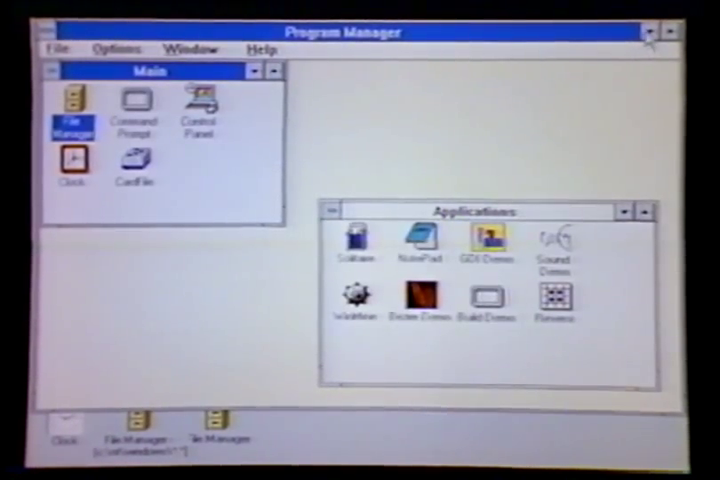
Task: Select the minimized Clock icon on the desktop
Action: (x=66, y=424)
